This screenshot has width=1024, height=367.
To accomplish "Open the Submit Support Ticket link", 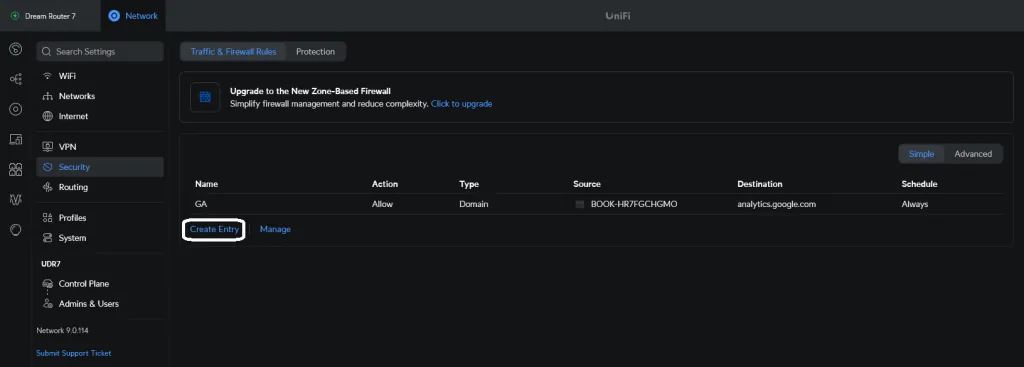I will pyautogui.click(x=74, y=353).
